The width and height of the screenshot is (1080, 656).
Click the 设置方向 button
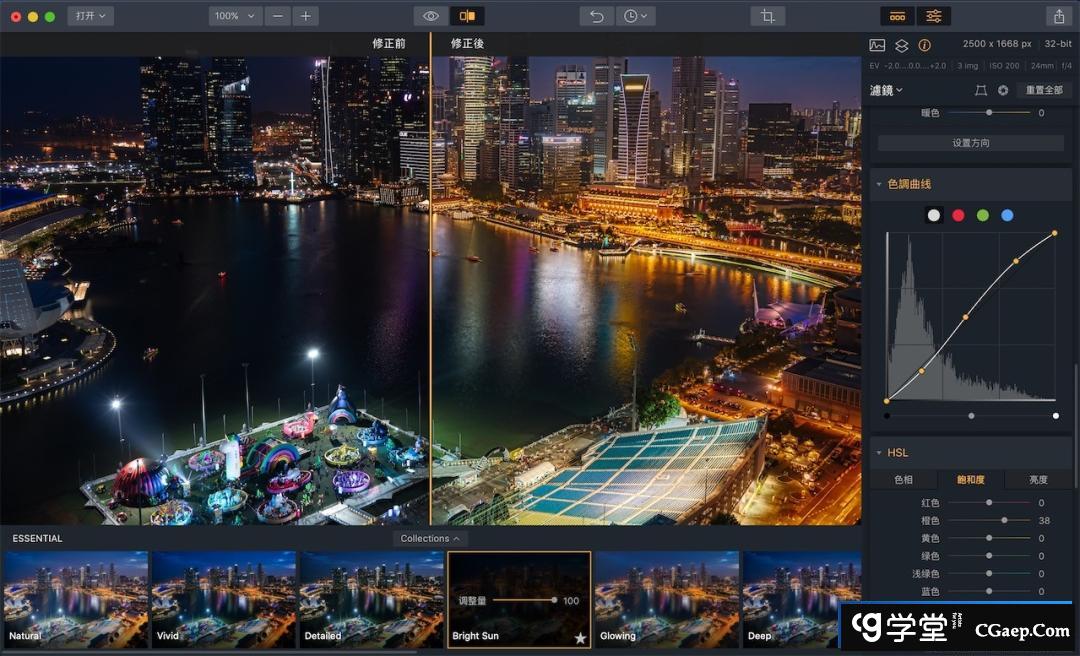click(x=970, y=143)
